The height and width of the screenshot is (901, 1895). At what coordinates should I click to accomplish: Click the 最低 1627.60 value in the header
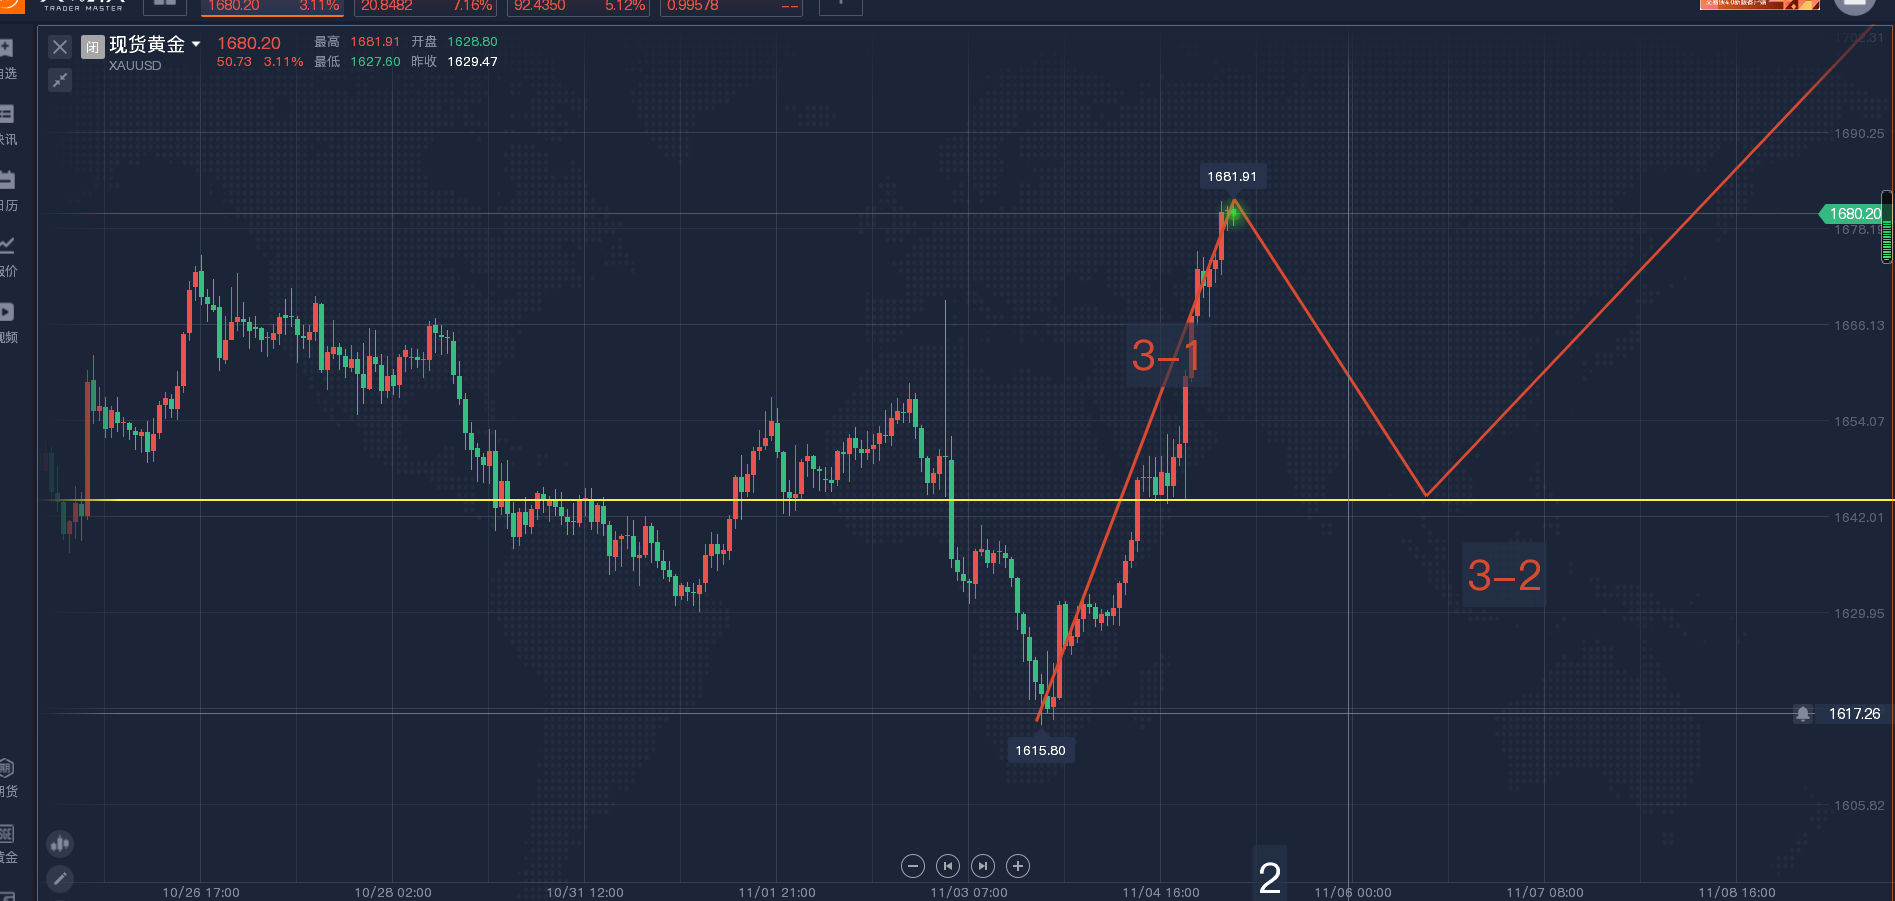(x=375, y=62)
